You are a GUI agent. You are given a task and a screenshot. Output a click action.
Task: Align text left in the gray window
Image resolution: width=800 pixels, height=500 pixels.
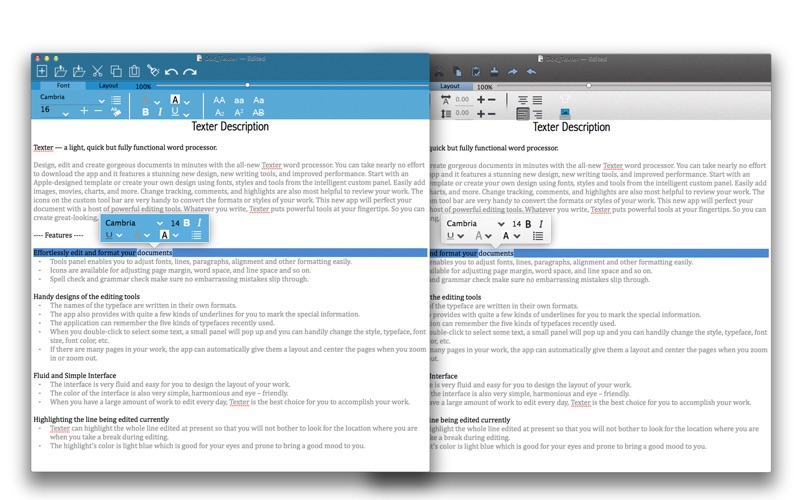pos(523,113)
